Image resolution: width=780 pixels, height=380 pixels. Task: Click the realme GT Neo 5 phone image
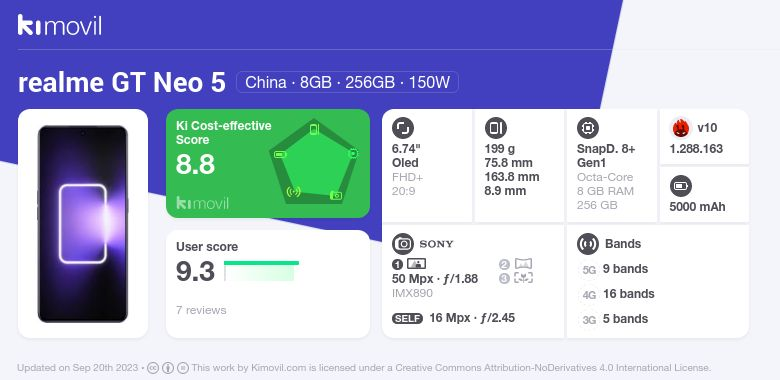click(83, 224)
